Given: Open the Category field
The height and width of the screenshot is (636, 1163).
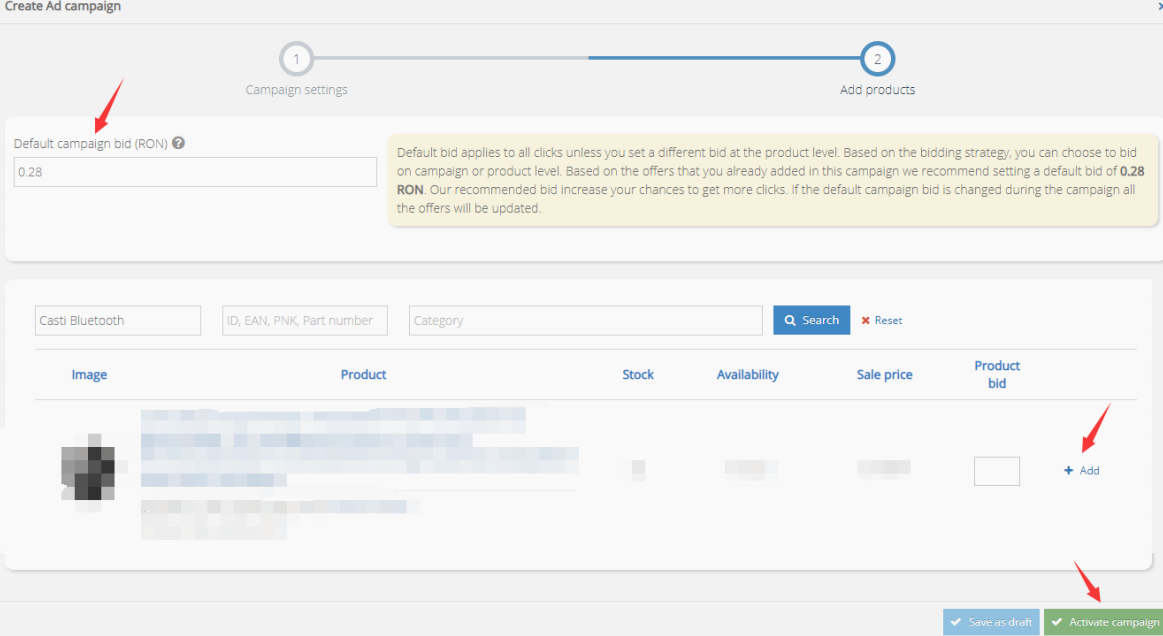Looking at the screenshot, I should (x=585, y=321).
